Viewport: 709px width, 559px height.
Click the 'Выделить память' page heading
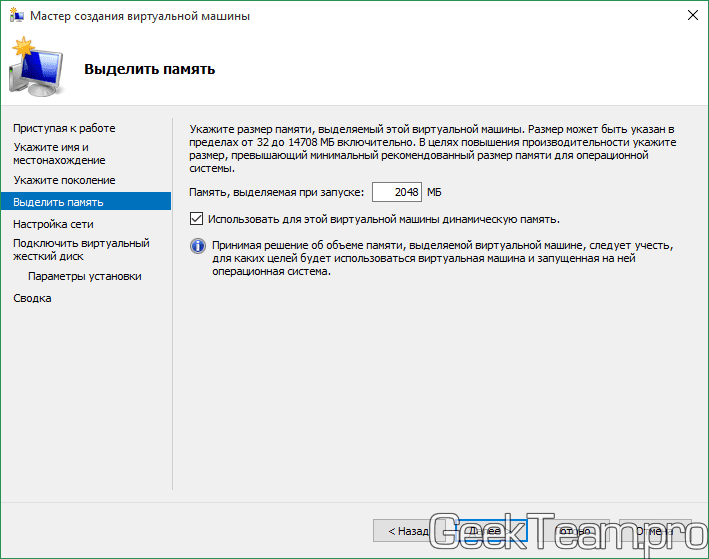click(149, 69)
